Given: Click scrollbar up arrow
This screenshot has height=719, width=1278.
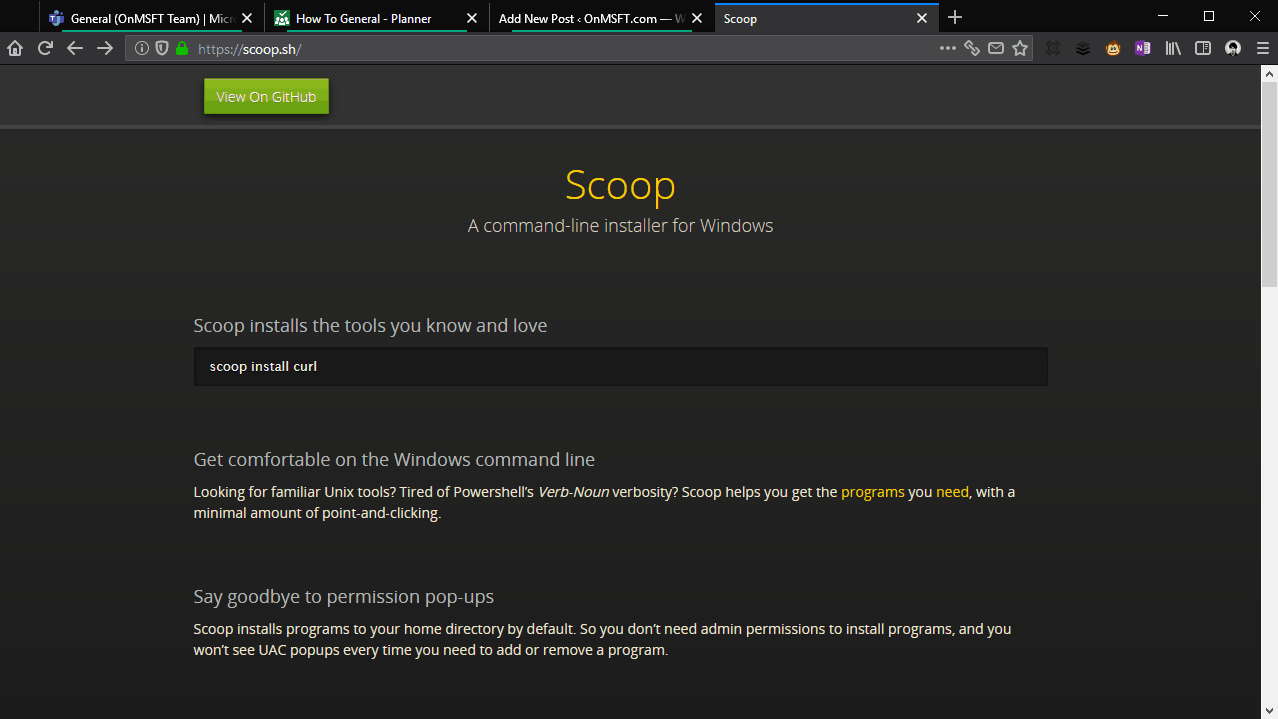Looking at the screenshot, I should point(1269,74).
